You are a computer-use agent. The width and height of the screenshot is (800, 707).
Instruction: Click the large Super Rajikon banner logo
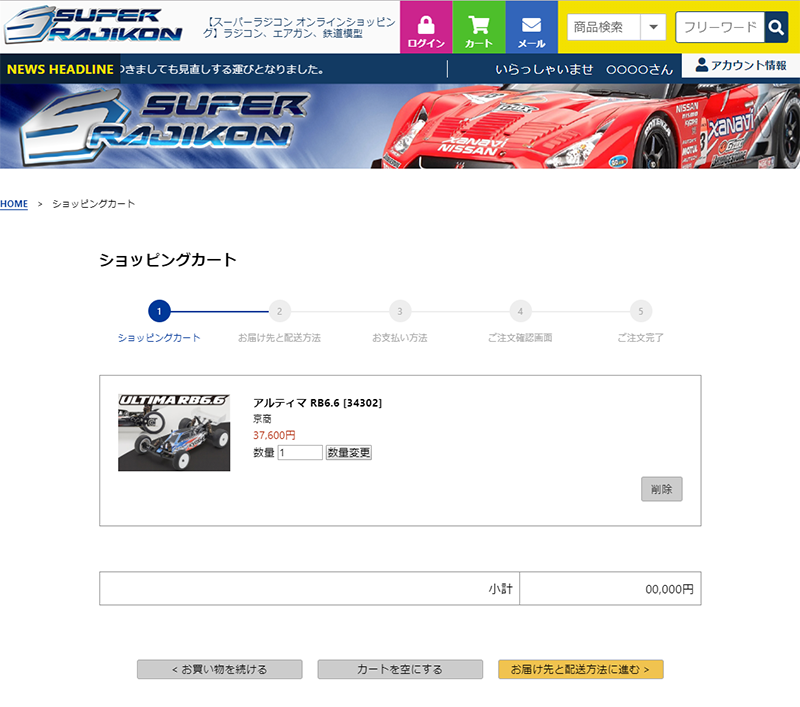[x=165, y=125]
